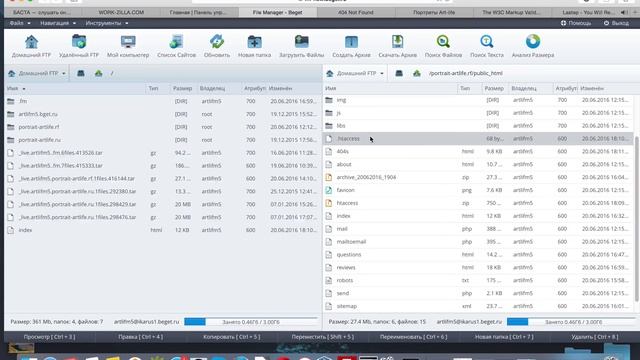The image size is (640, 360).
Task: Open the Список Сайтов tool
Action: pos(176,46)
